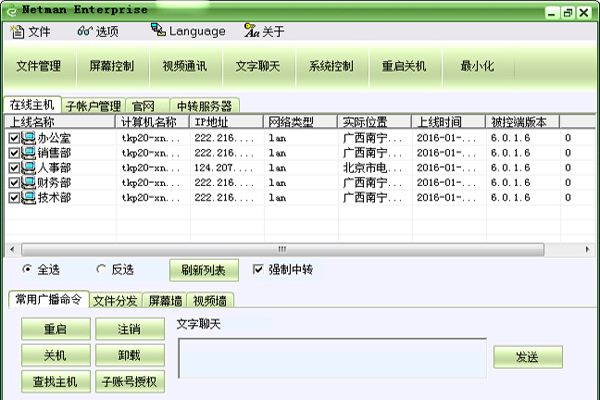Click the glasses icon beside 选项
The width and height of the screenshot is (600, 400).
click(x=84, y=31)
